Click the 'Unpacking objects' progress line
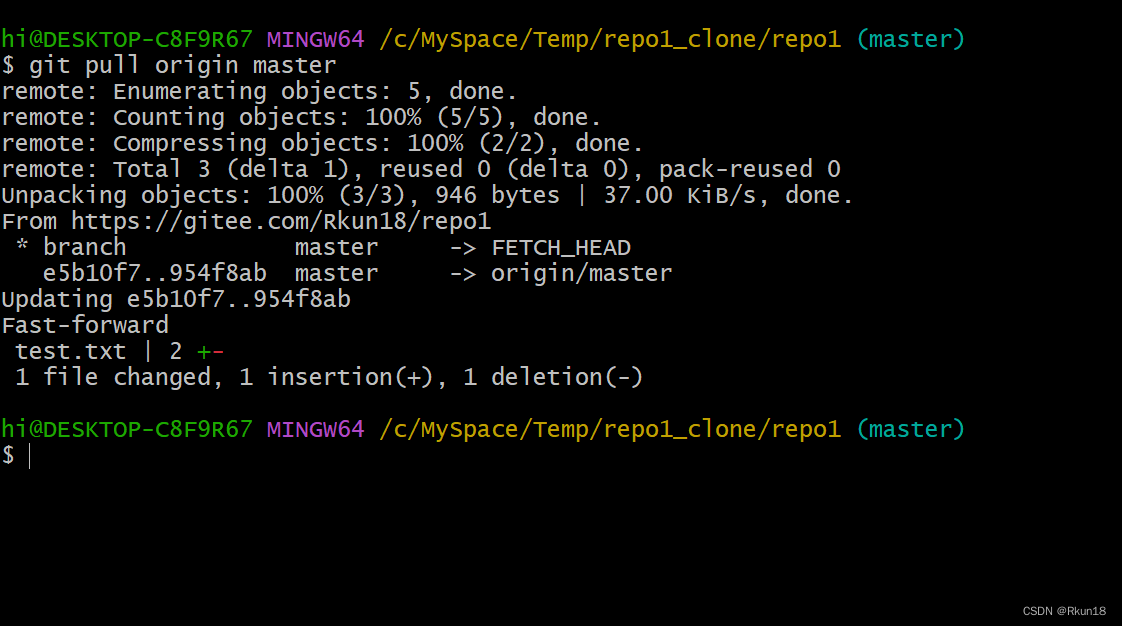Screen dimensions: 1122x626 pyautogui.click(x=427, y=195)
